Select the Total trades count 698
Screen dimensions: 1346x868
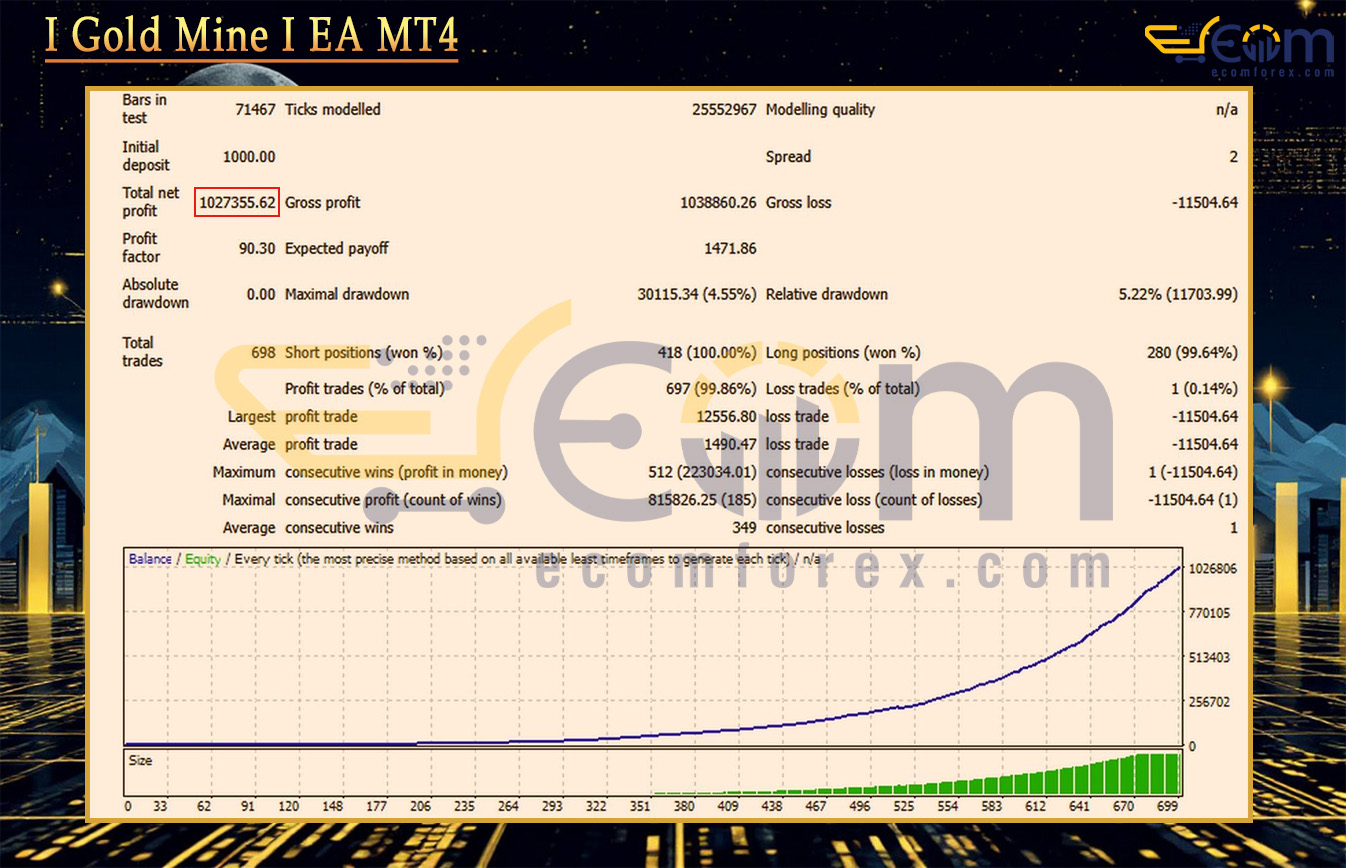tap(261, 352)
